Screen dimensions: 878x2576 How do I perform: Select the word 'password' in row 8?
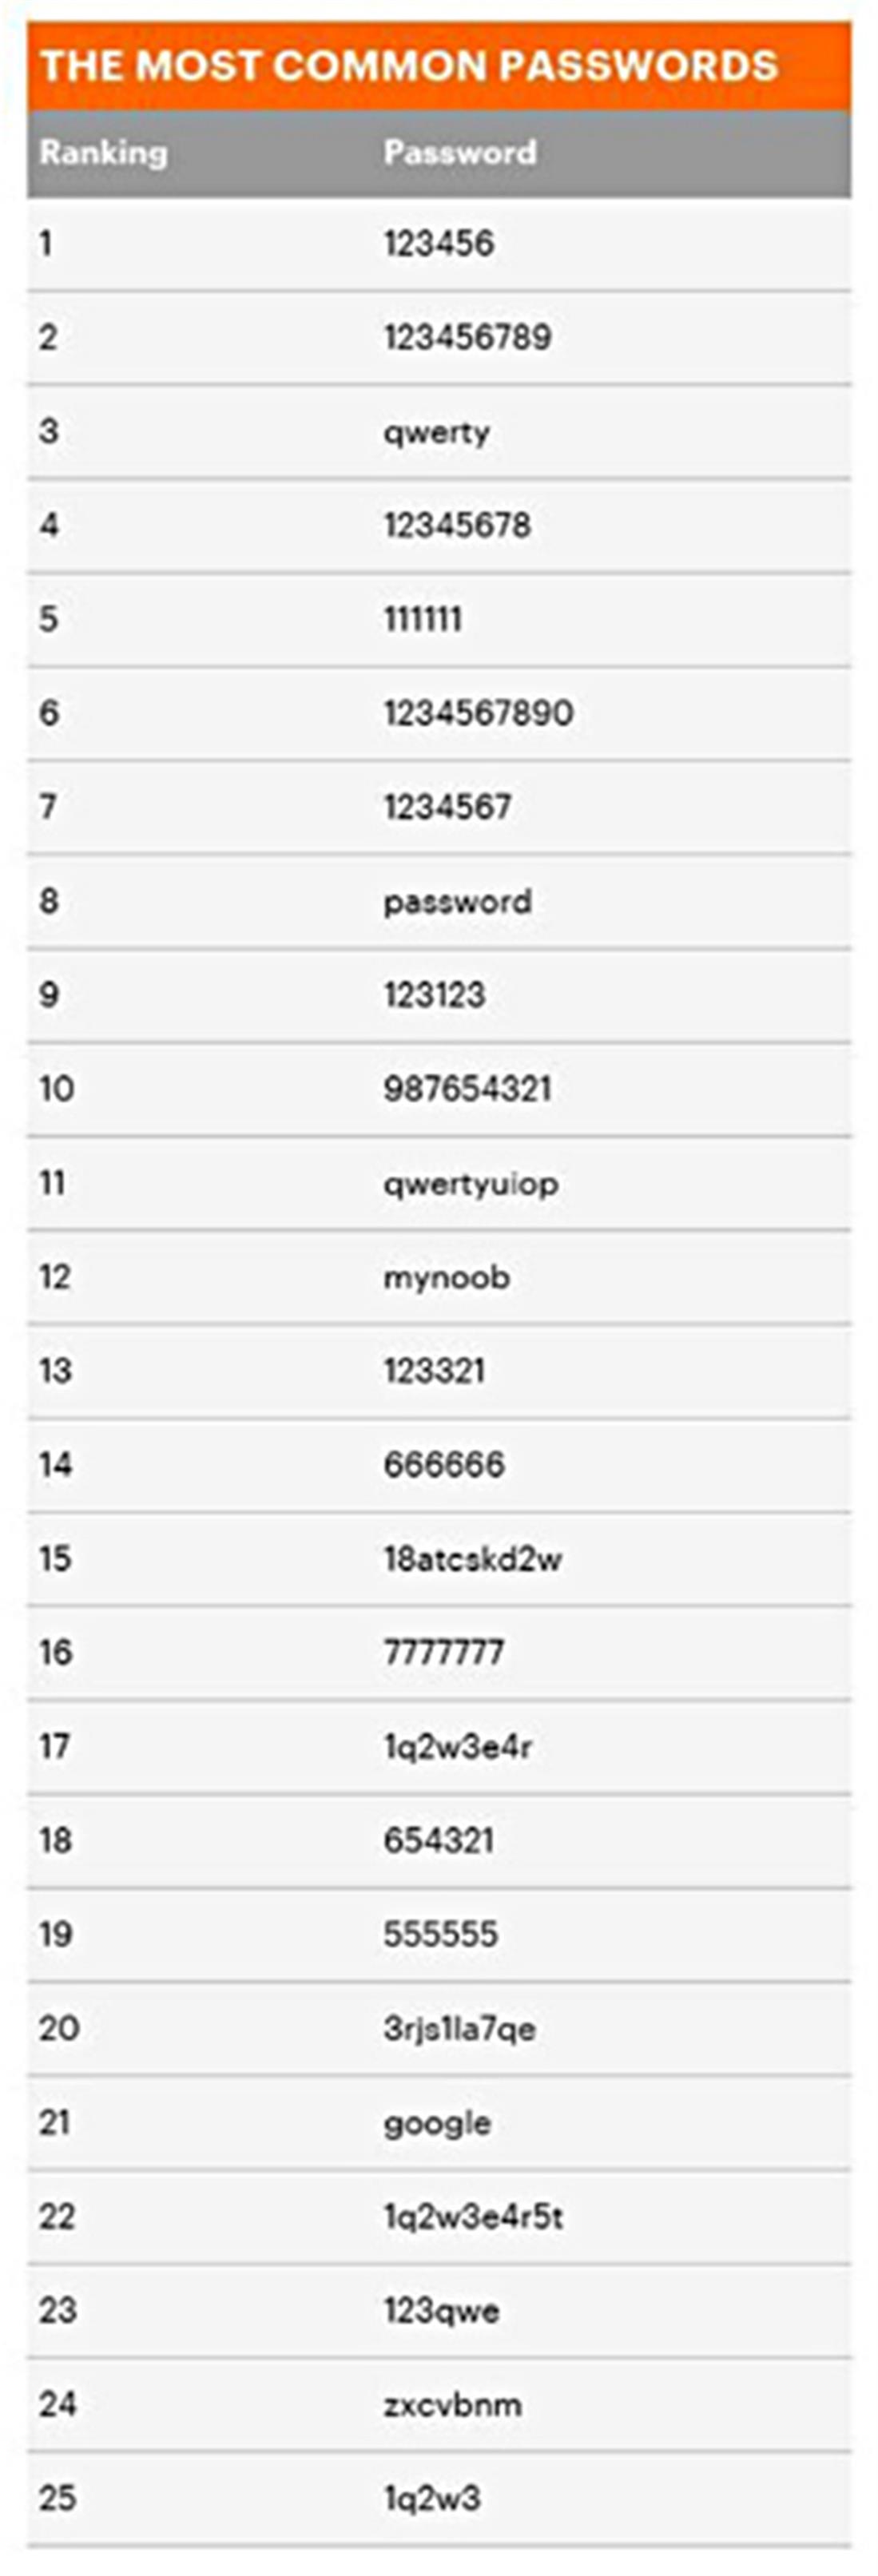pyautogui.click(x=457, y=902)
